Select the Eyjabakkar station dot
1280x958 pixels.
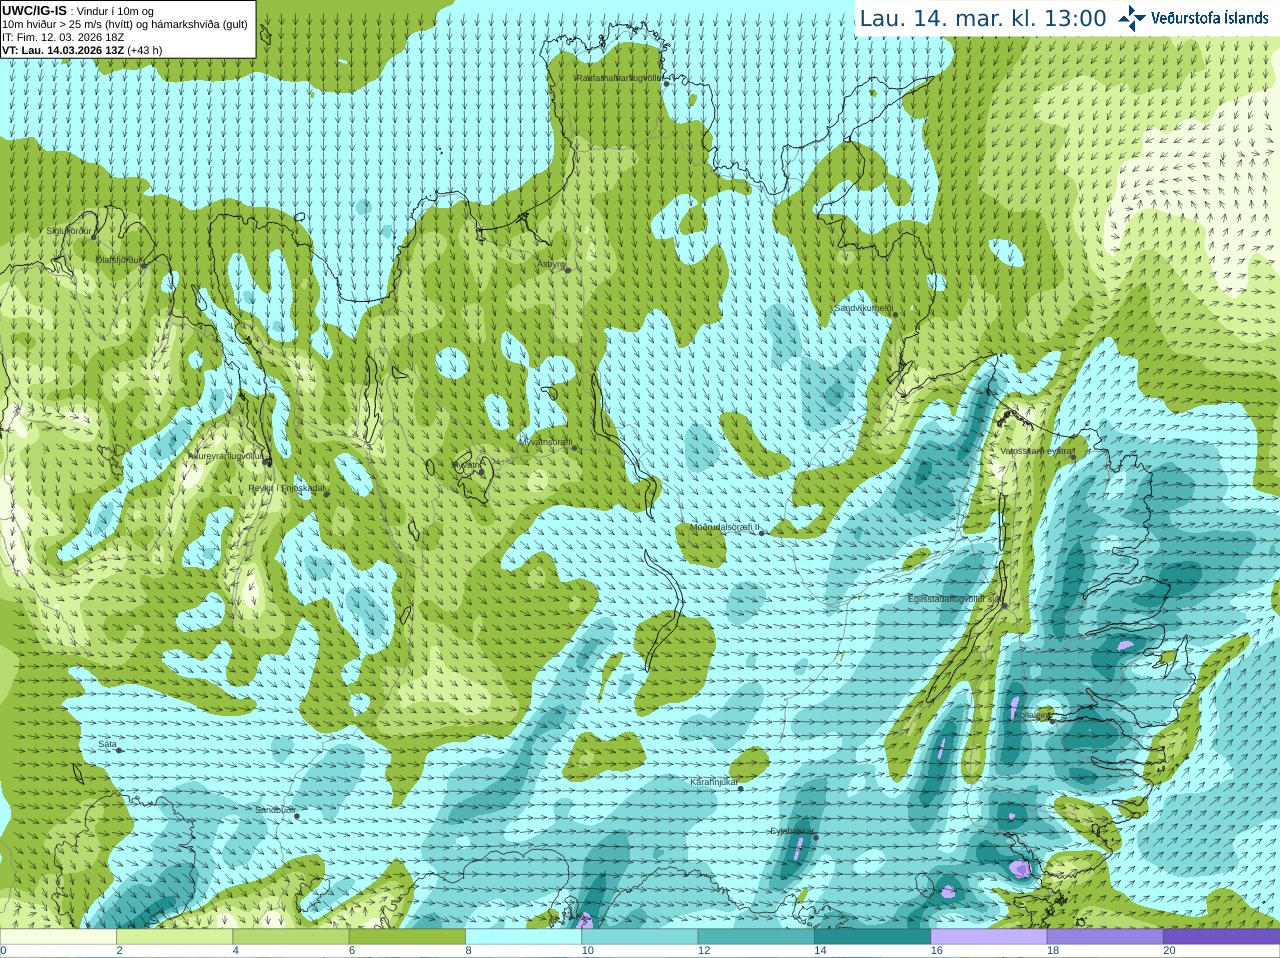coord(816,837)
